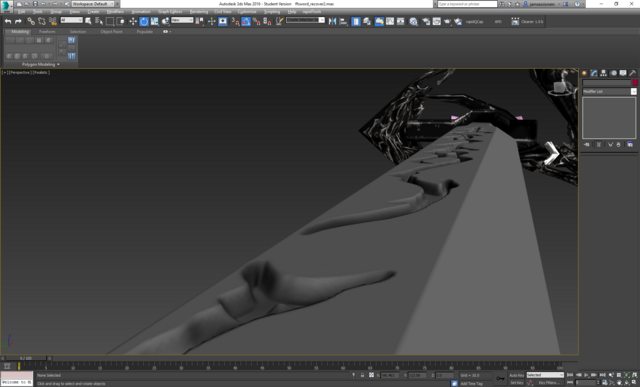Click the Redo arrow in main toolbar
The width and height of the screenshot is (640, 387).
pyautogui.click(x=18, y=21)
